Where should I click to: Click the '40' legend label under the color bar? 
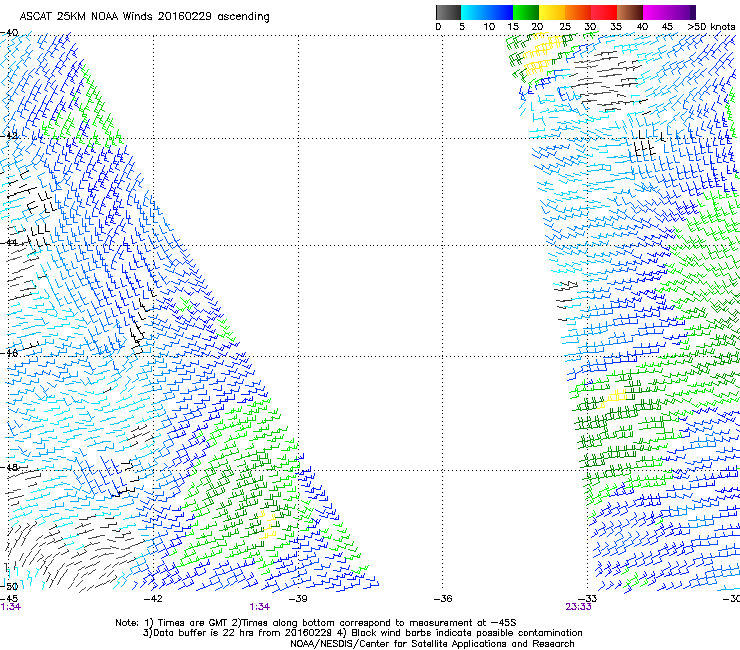click(x=642, y=27)
